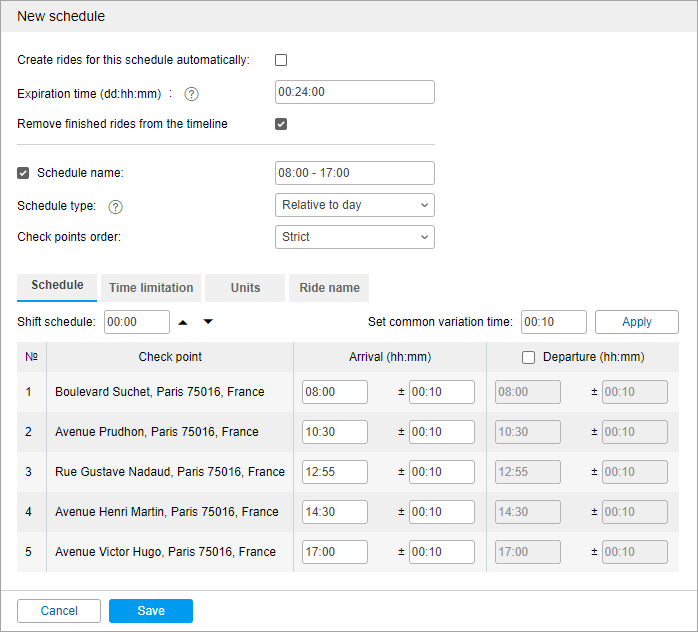Click the Expiration time input field
The width and height of the screenshot is (698, 632).
[x=354, y=92]
